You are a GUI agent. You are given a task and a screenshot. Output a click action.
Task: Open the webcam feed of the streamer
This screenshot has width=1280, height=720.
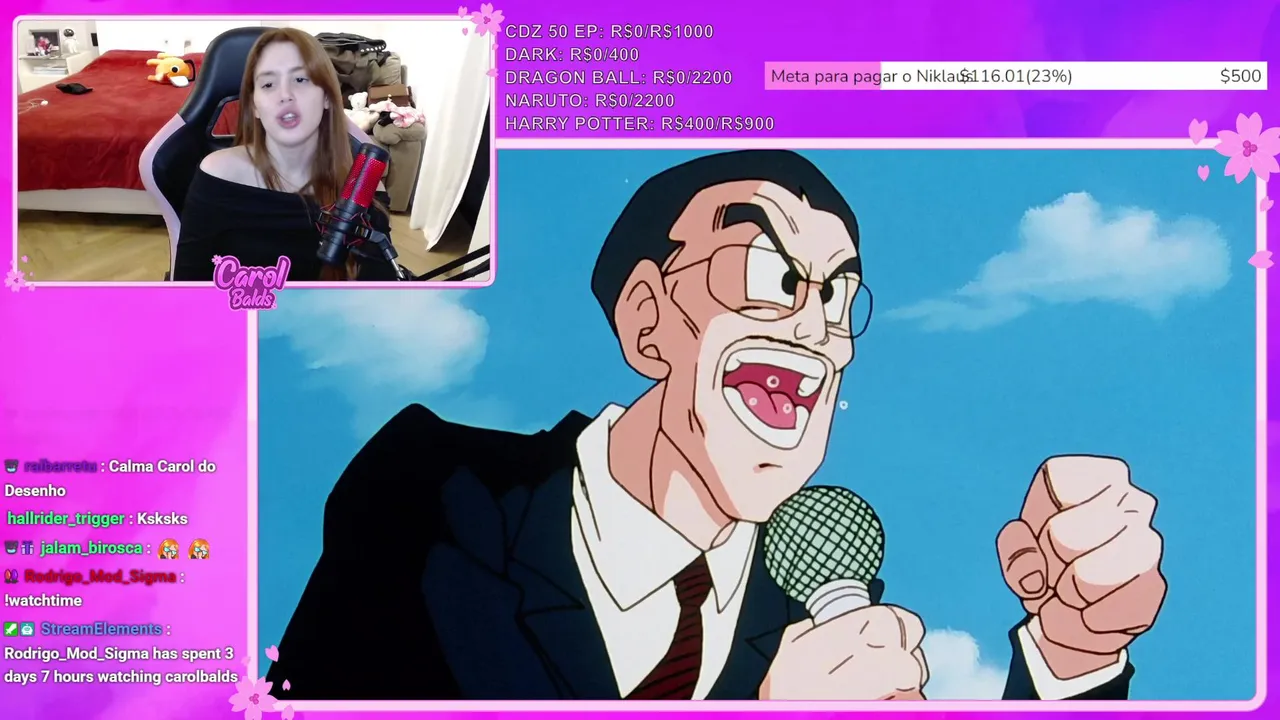[254, 150]
